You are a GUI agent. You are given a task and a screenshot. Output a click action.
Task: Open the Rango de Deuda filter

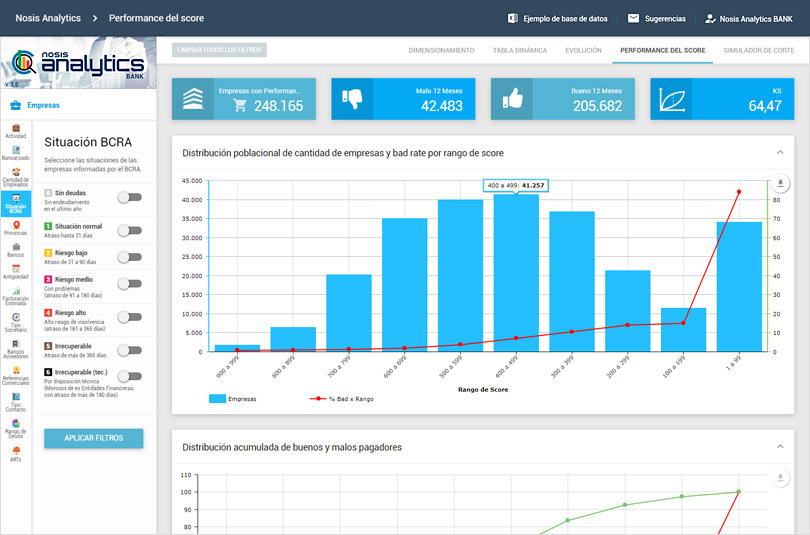pos(15,429)
